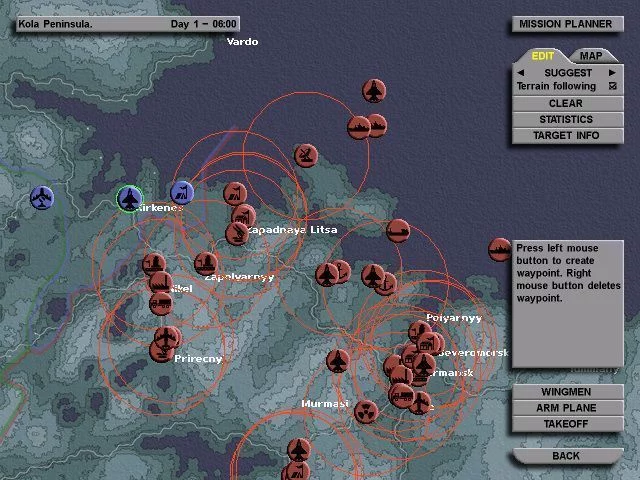
Task: Pick the blue radar site icon east of Kirkenes
Action: click(182, 192)
